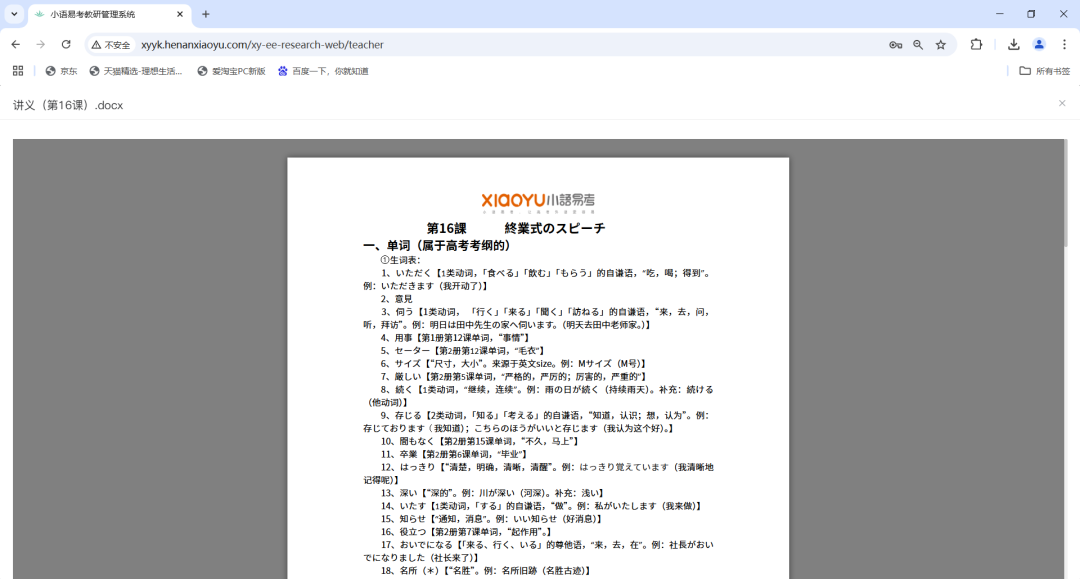This screenshot has height=579, width=1080.
Task: Bookmark this page with the star
Action: tap(941, 45)
